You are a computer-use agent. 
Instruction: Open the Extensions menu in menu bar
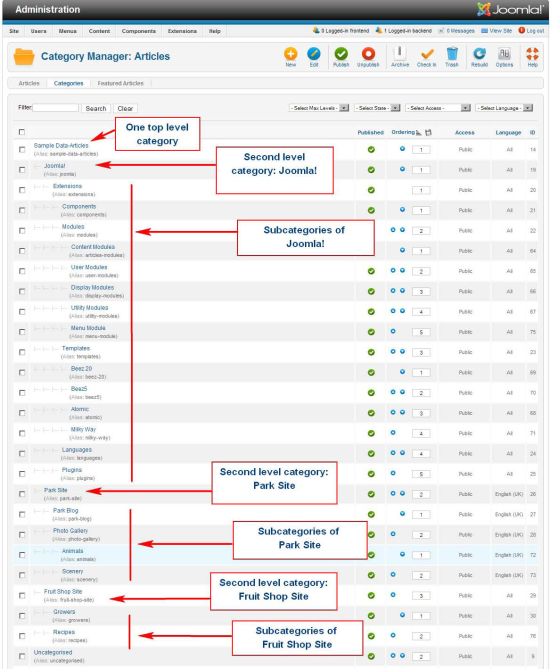pyautogui.click(x=182, y=31)
